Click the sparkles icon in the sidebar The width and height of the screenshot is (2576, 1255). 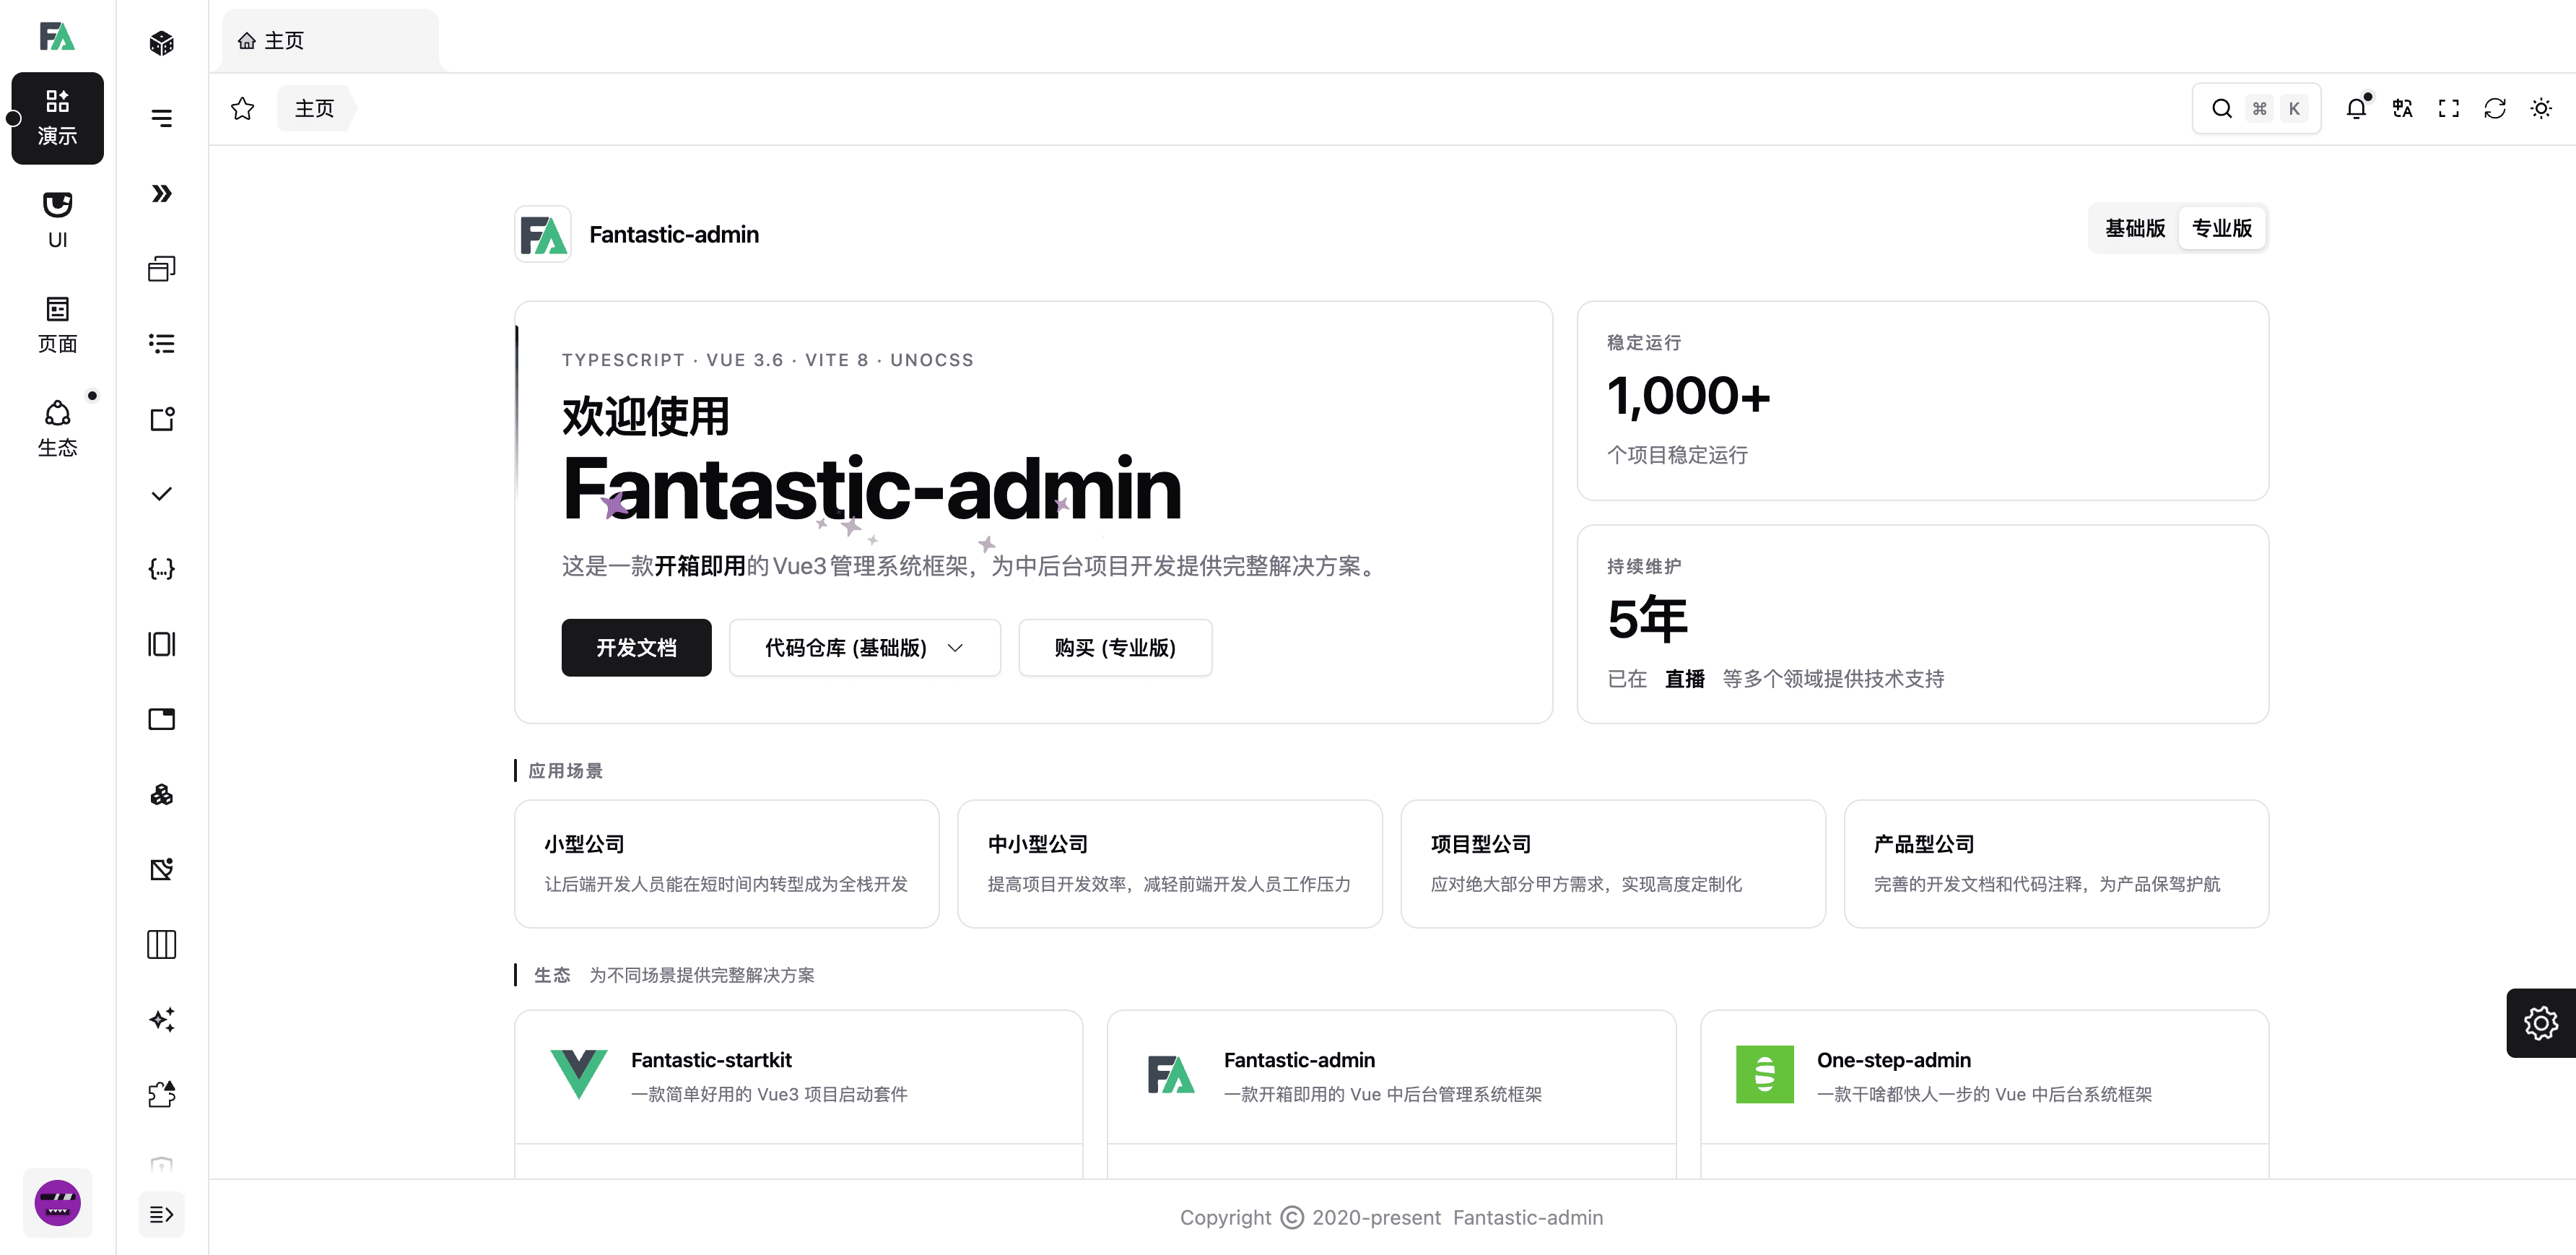[x=161, y=1019]
